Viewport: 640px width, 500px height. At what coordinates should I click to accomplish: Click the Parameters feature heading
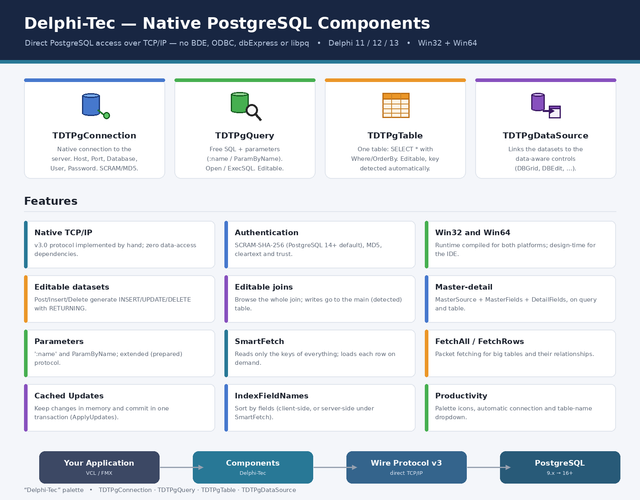pyautogui.click(x=59, y=341)
